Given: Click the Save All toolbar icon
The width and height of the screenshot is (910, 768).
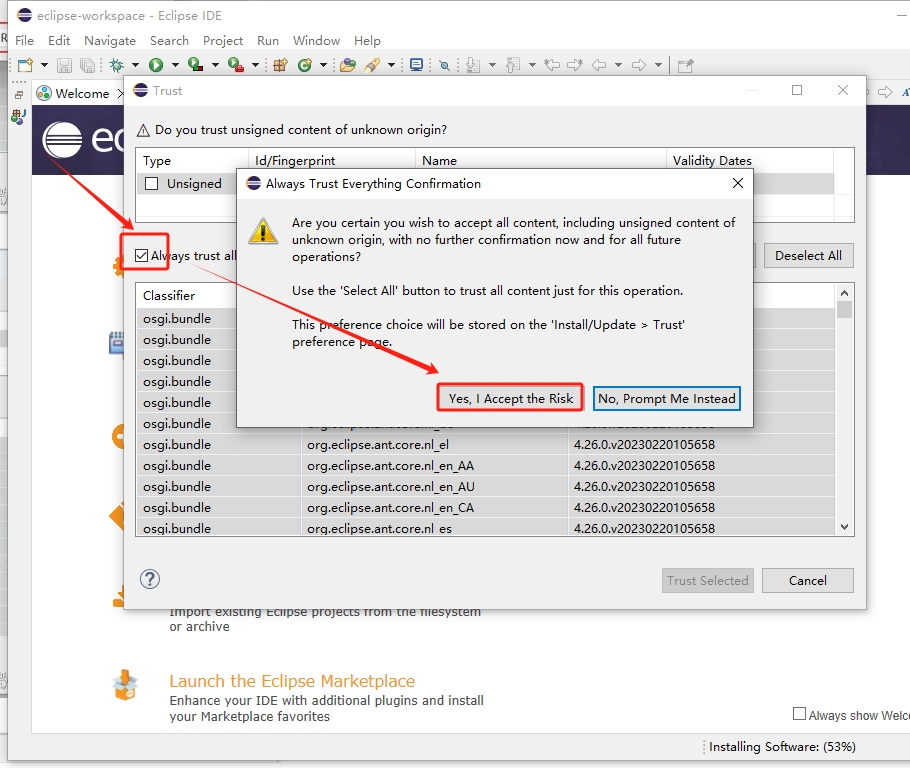Looking at the screenshot, I should point(88,65).
